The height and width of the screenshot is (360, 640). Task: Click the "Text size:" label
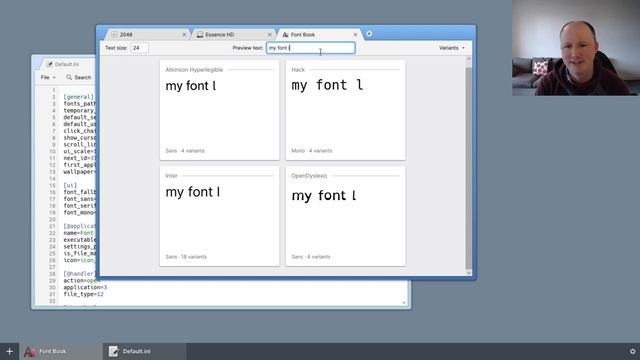pyautogui.click(x=116, y=48)
